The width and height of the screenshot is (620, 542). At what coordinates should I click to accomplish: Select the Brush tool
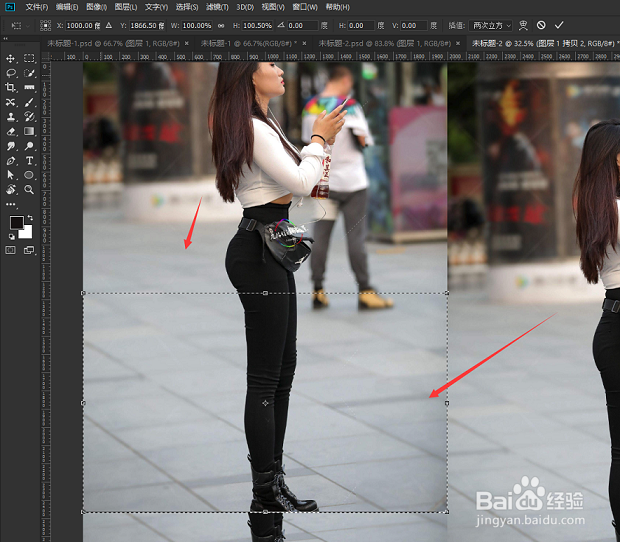click(29, 102)
